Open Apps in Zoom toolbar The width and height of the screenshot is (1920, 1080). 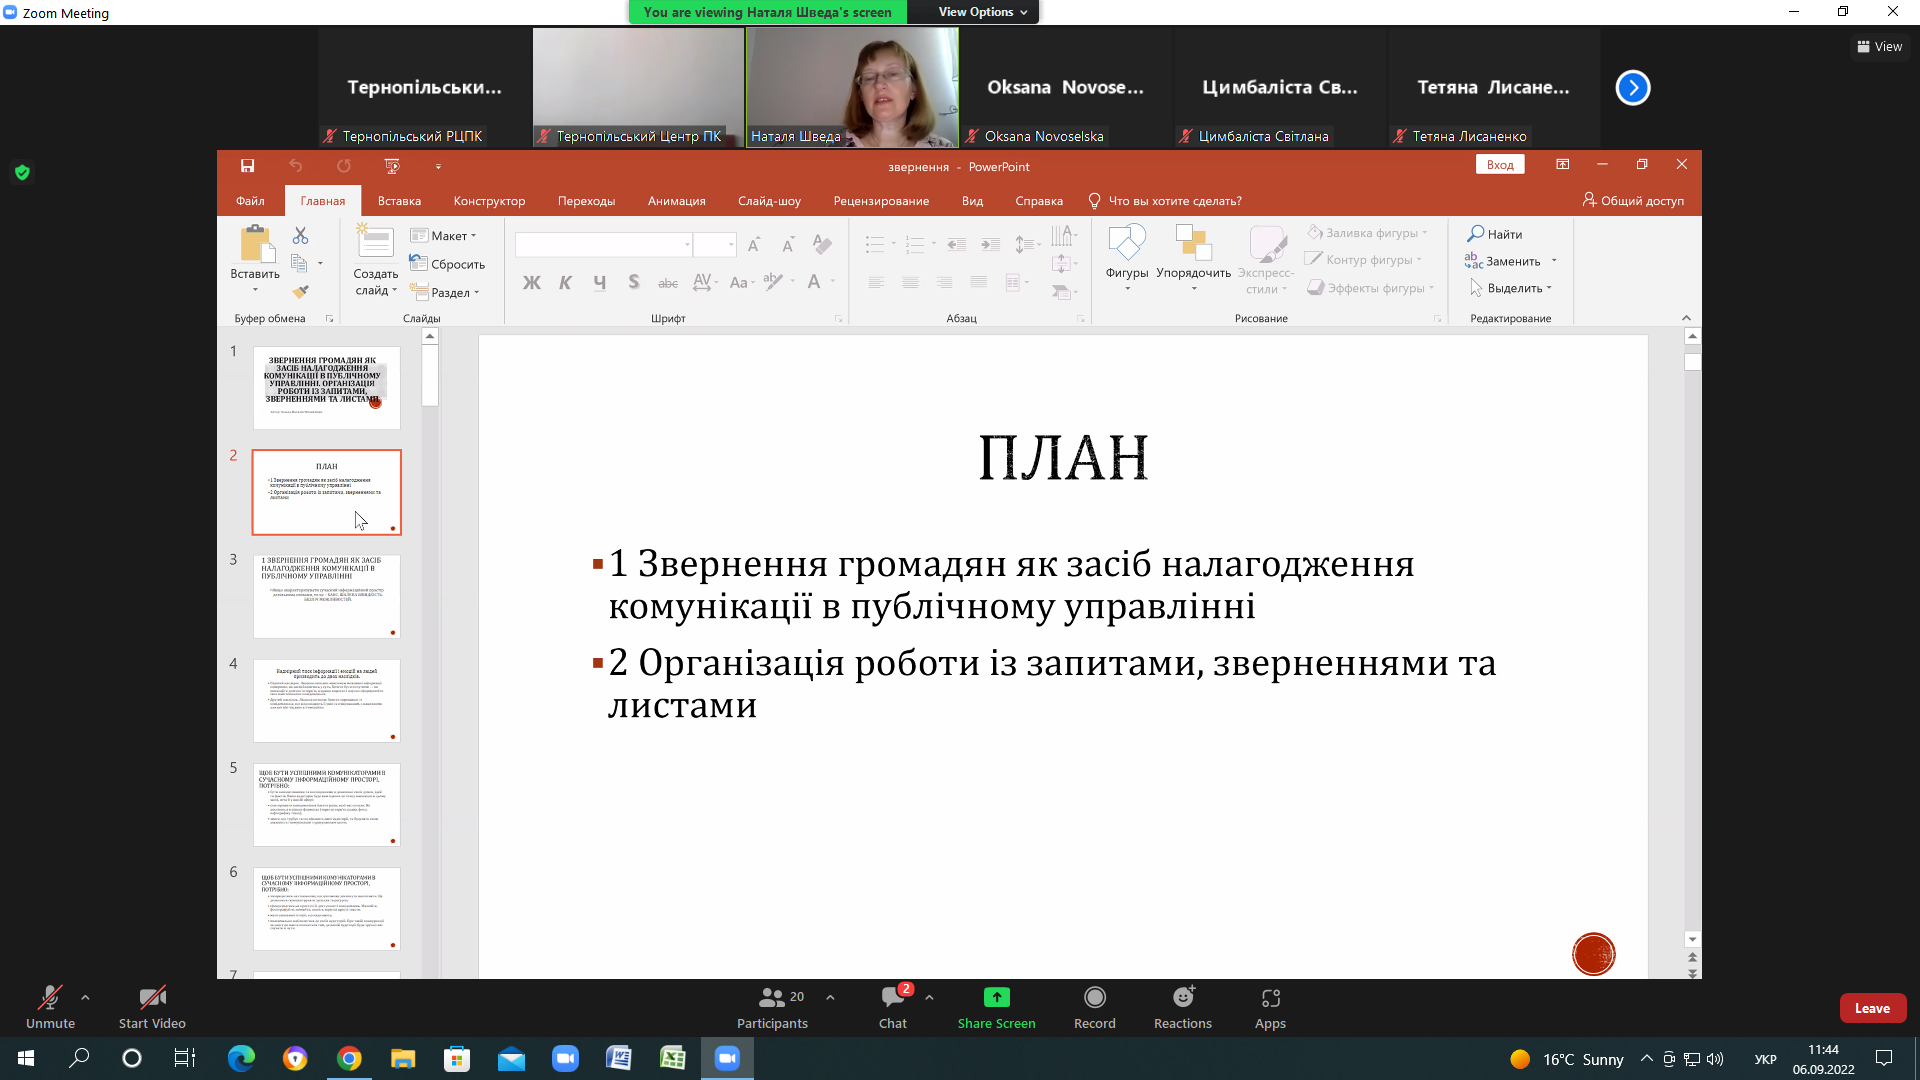click(x=1270, y=1007)
